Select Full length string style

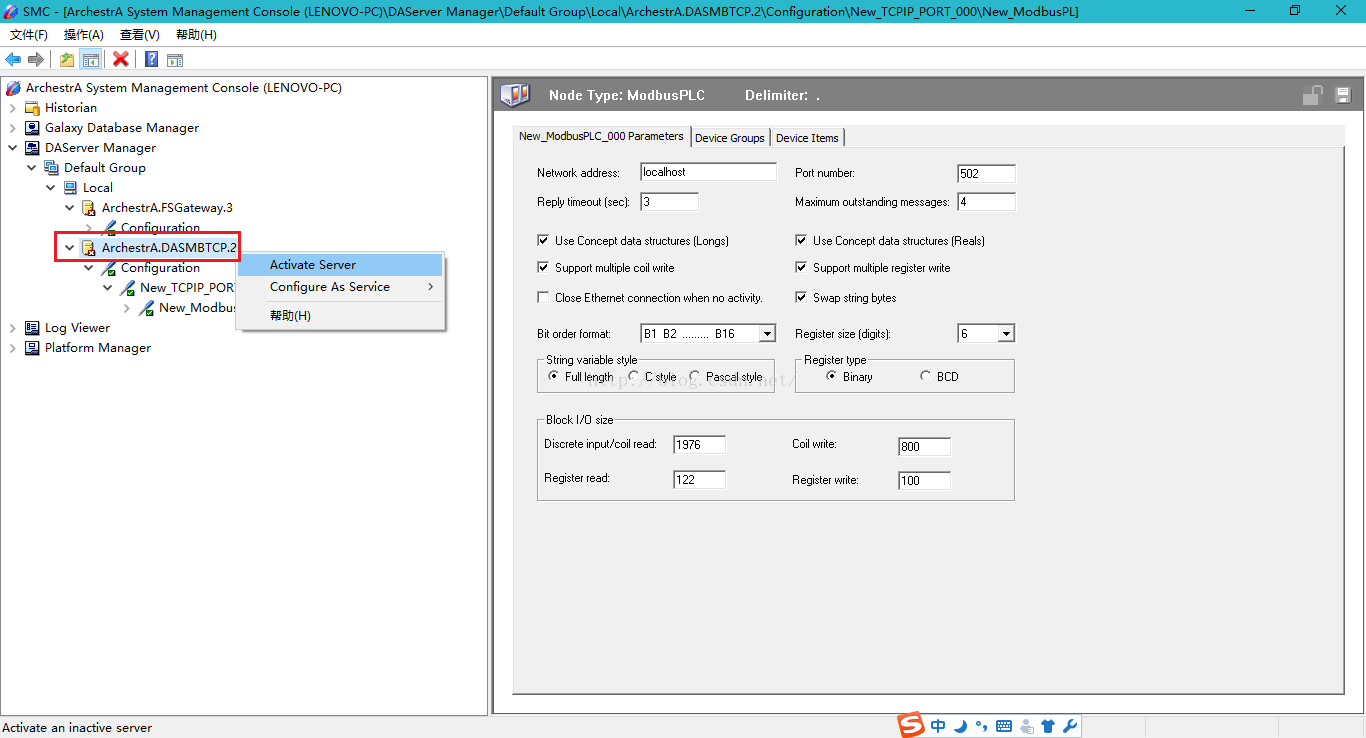tap(554, 377)
